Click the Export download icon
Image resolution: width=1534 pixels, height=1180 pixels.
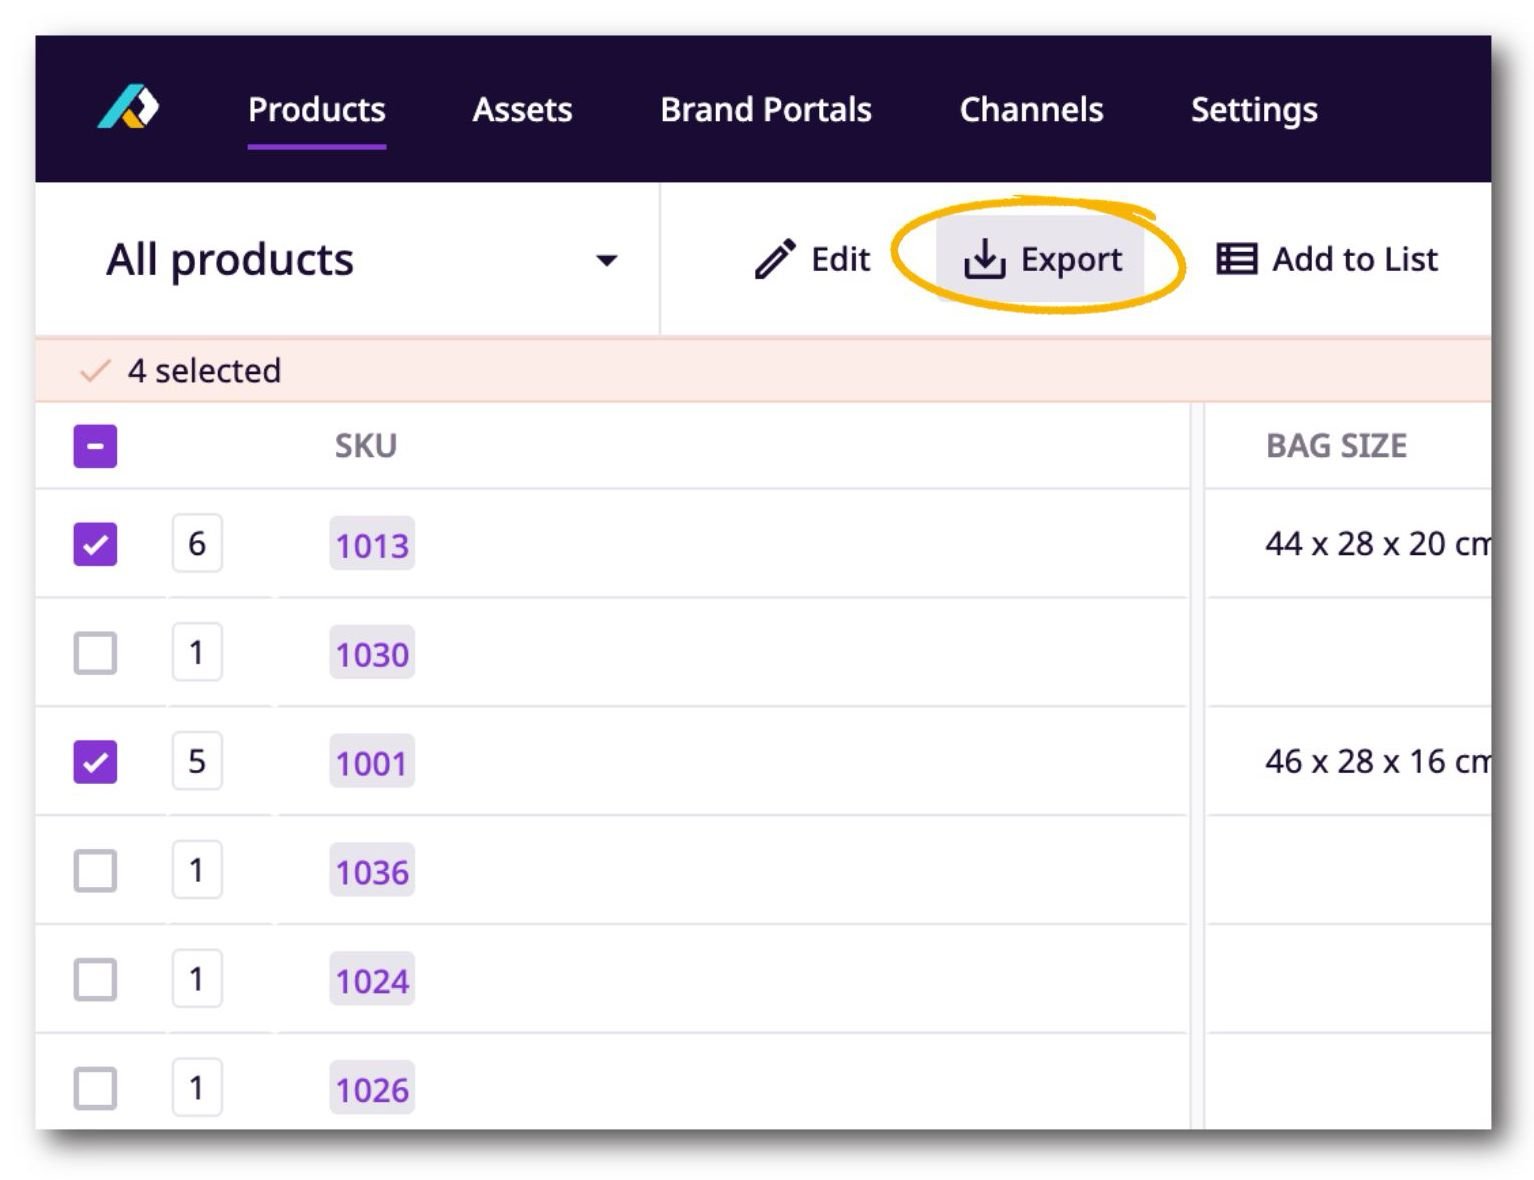point(984,258)
